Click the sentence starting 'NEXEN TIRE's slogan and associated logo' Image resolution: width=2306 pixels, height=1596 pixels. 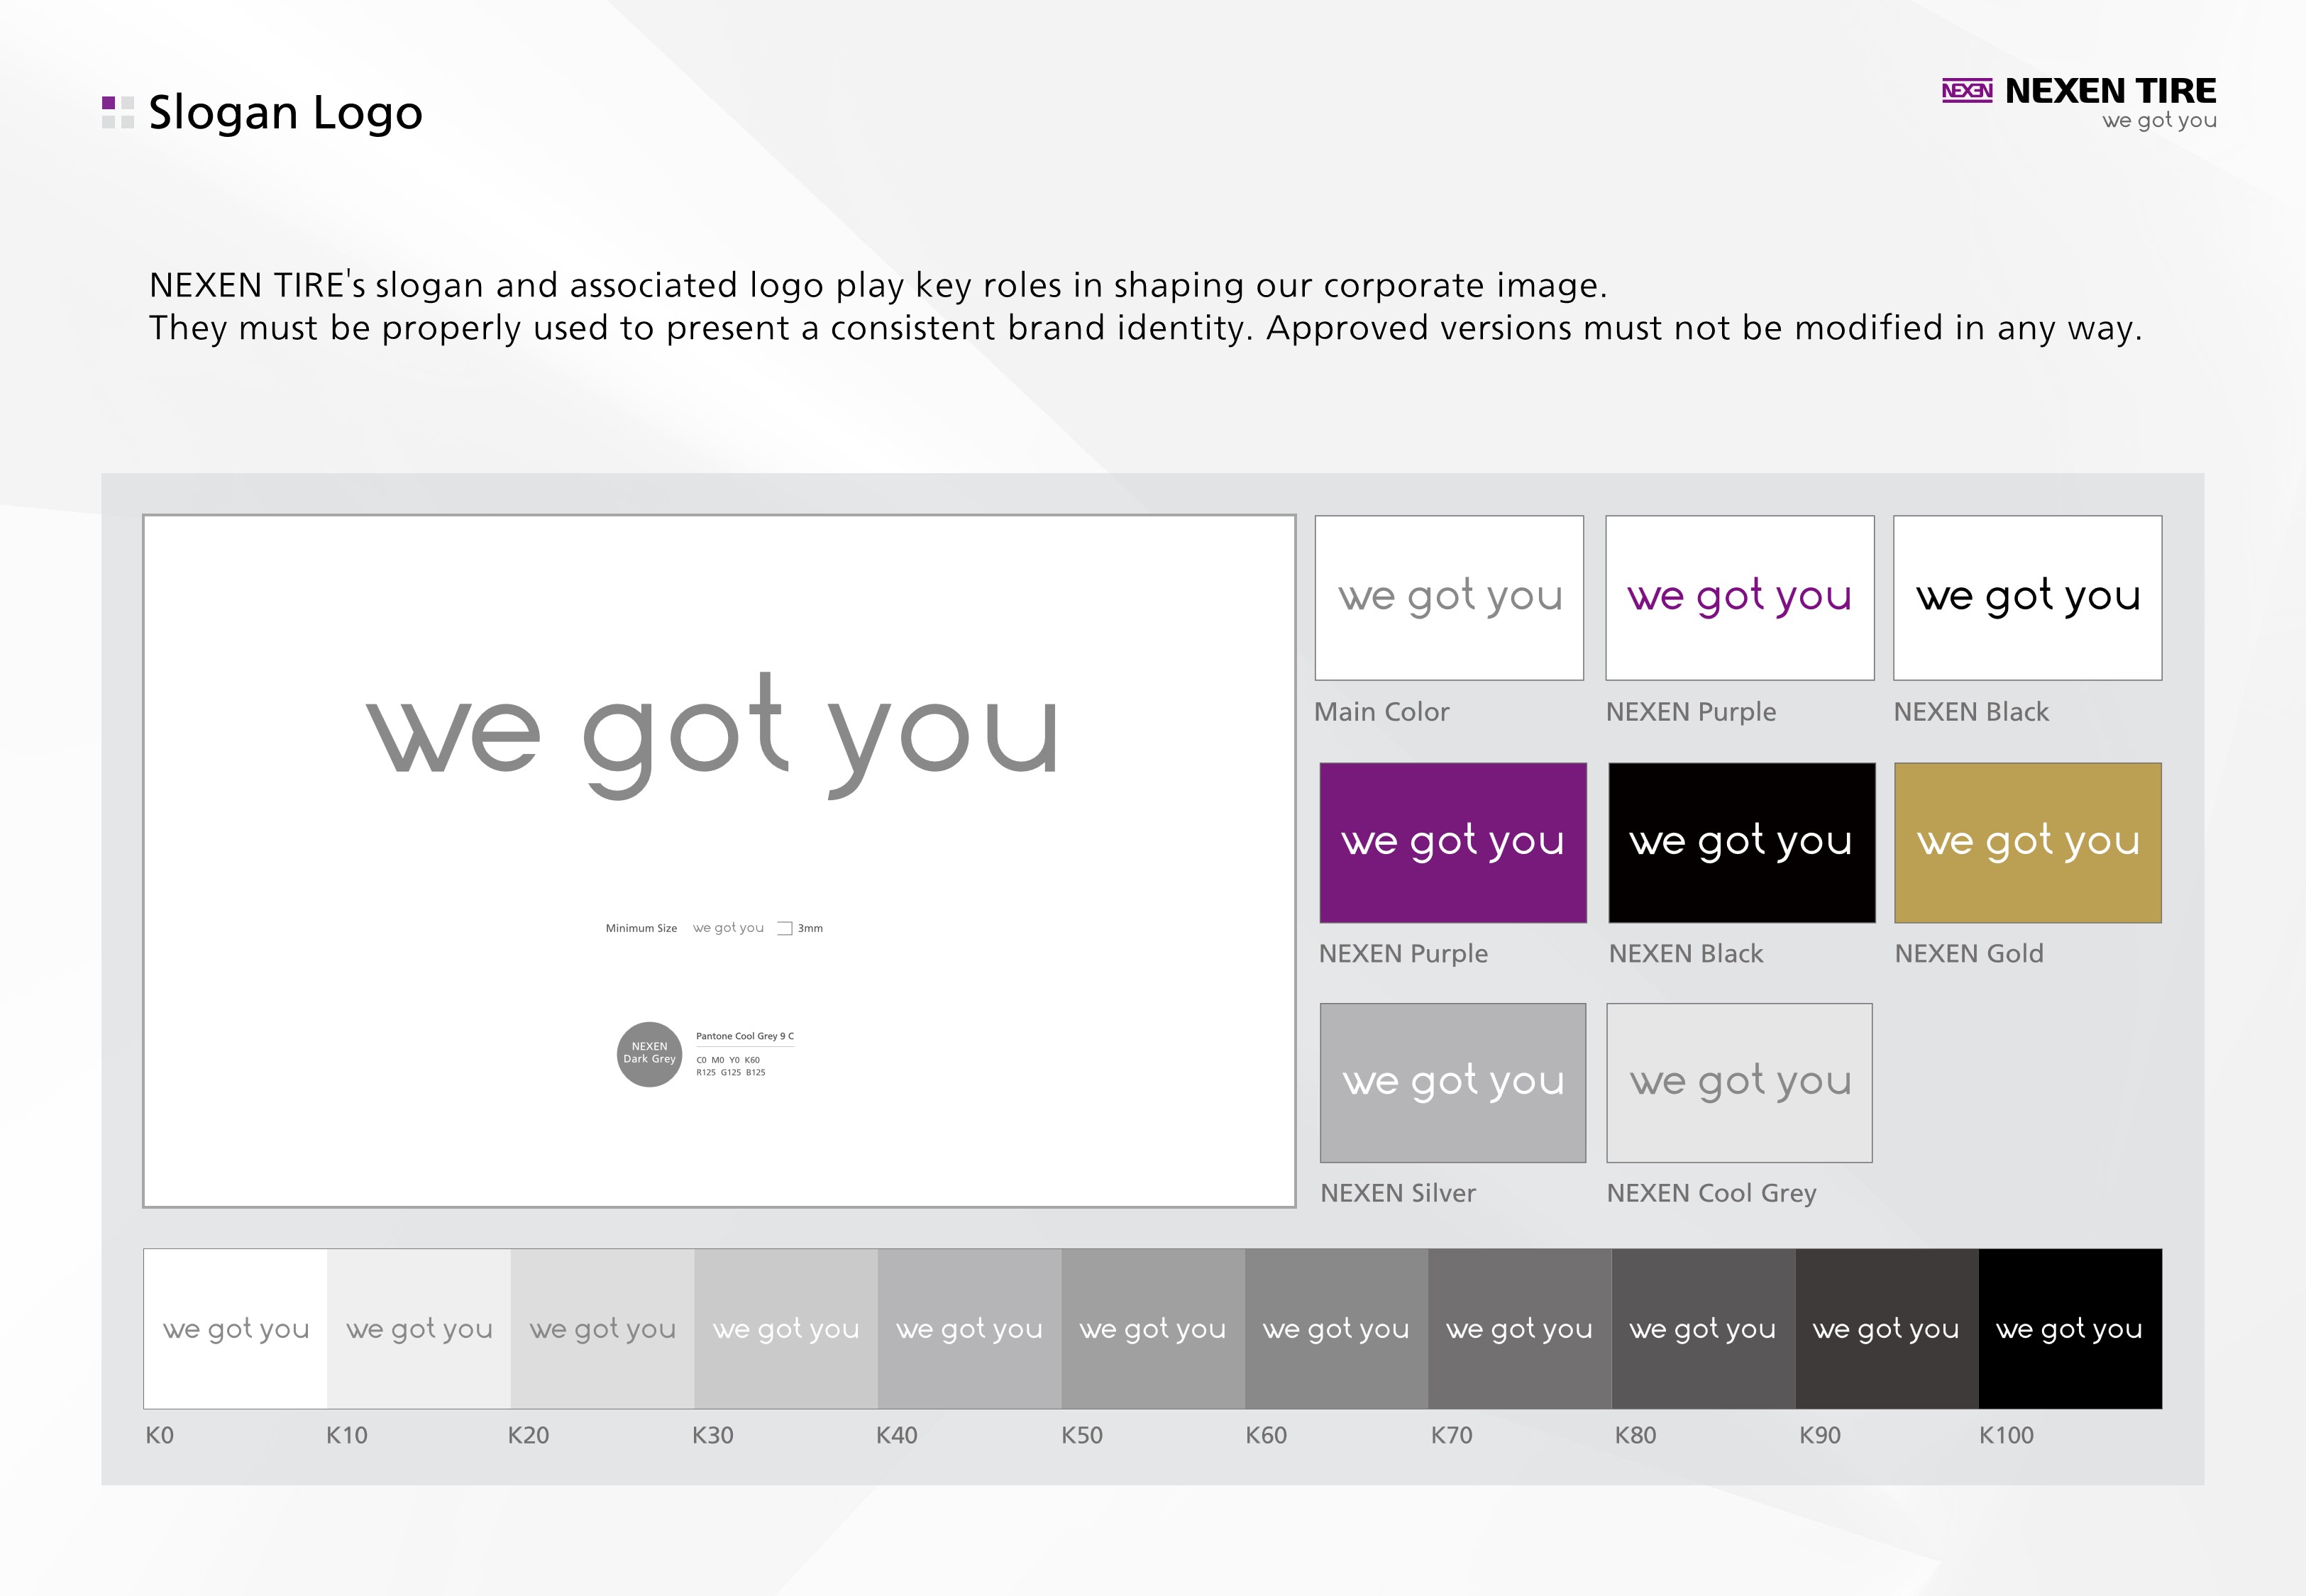point(878,286)
